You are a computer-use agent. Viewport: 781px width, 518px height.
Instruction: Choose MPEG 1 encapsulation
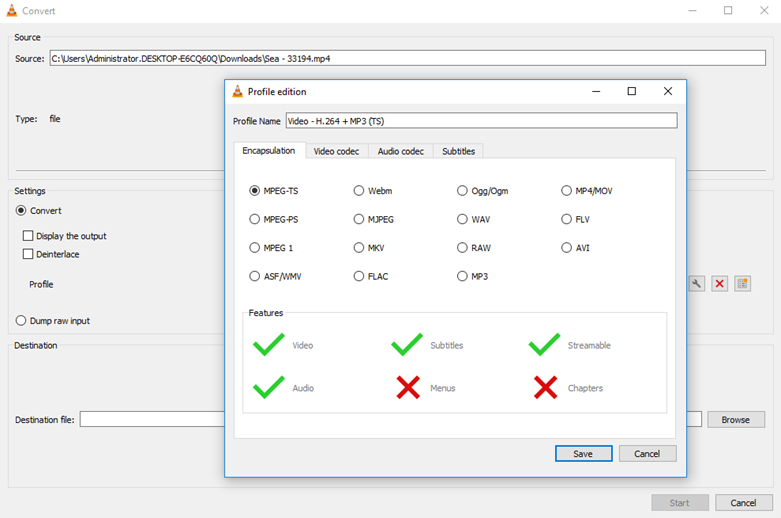(x=255, y=248)
